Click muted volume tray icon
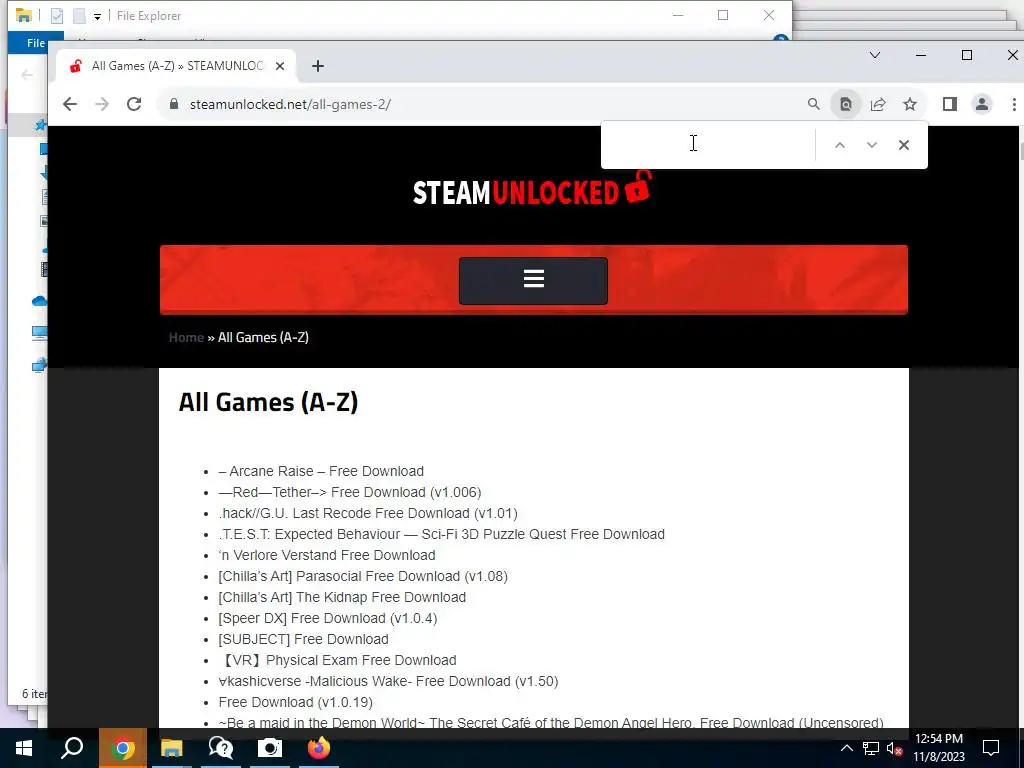The height and width of the screenshot is (768, 1024). [x=894, y=748]
